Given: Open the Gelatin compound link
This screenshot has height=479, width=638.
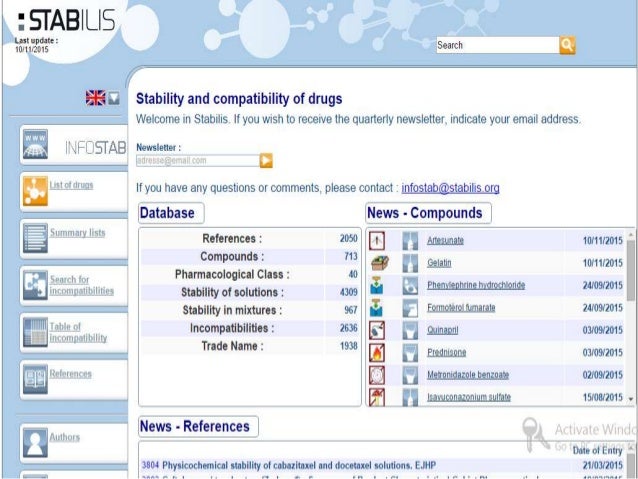Looking at the screenshot, I should coord(439,263).
